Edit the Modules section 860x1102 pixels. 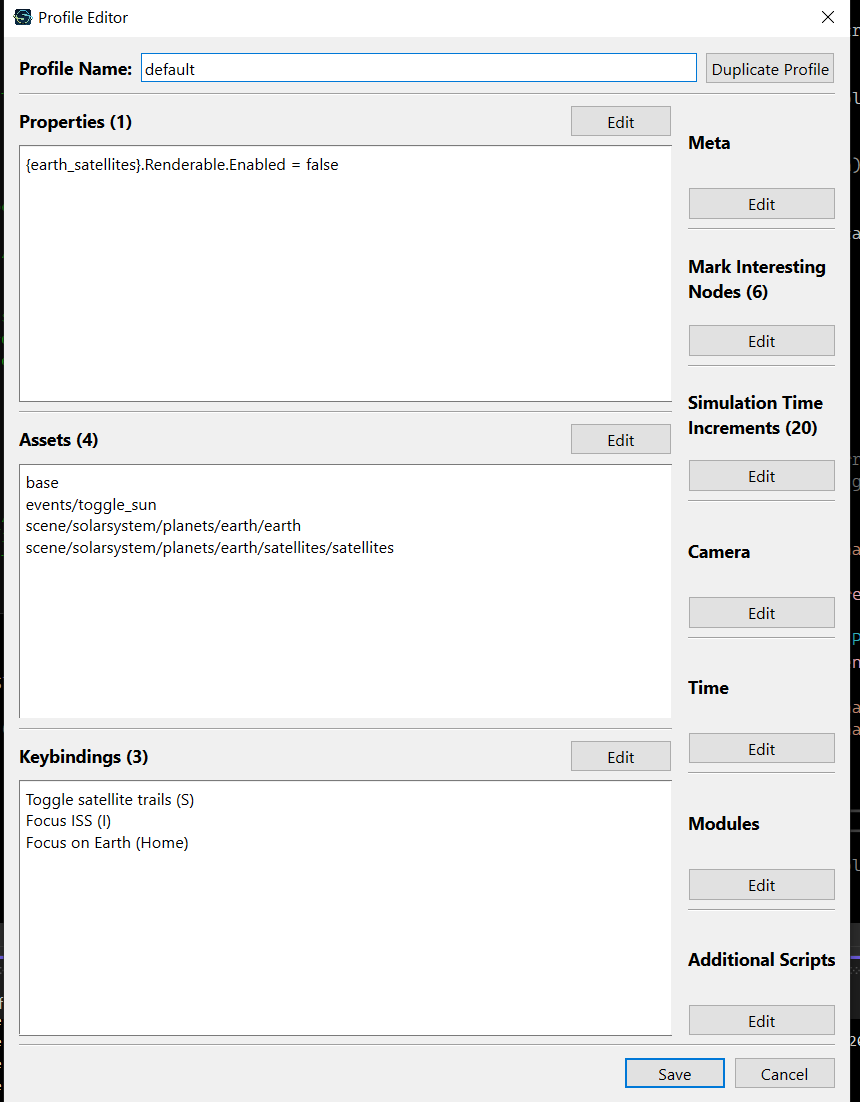(761, 884)
